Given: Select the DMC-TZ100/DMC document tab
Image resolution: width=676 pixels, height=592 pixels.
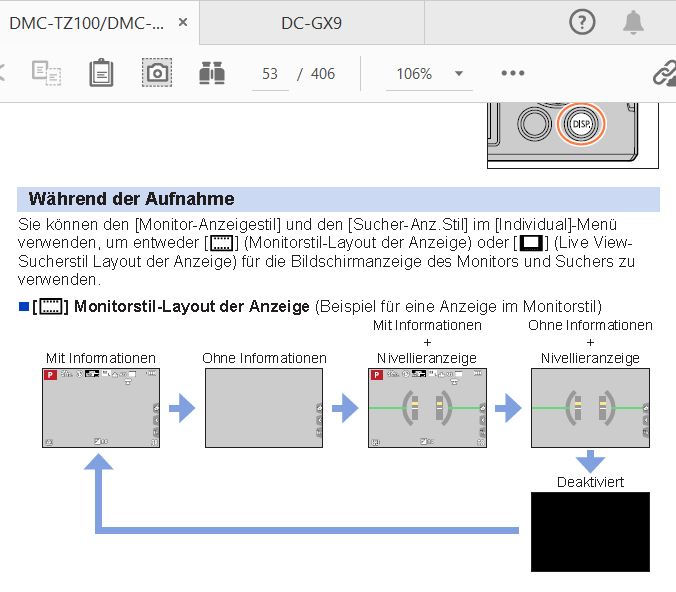Looking at the screenshot, I should (x=86, y=22).
